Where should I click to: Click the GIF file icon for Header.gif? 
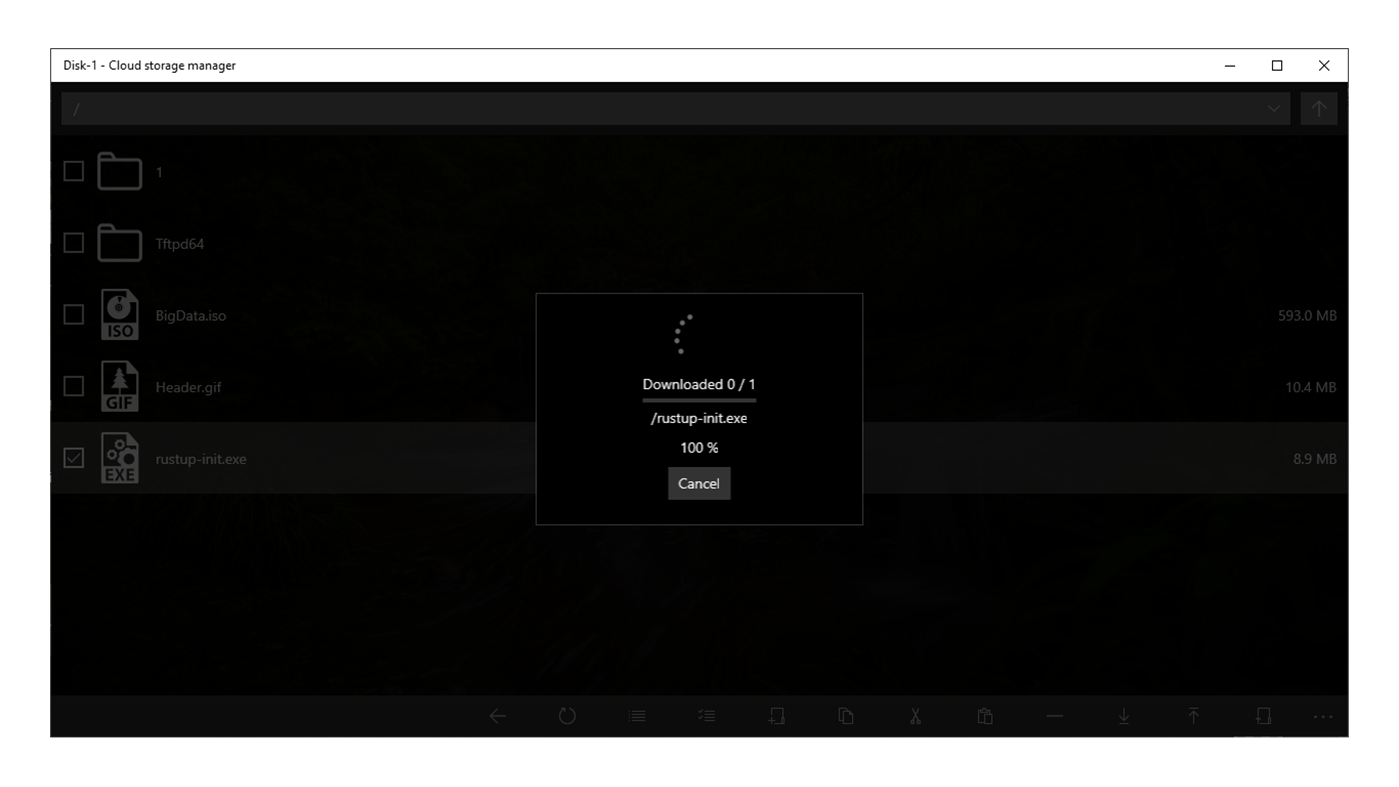[119, 387]
